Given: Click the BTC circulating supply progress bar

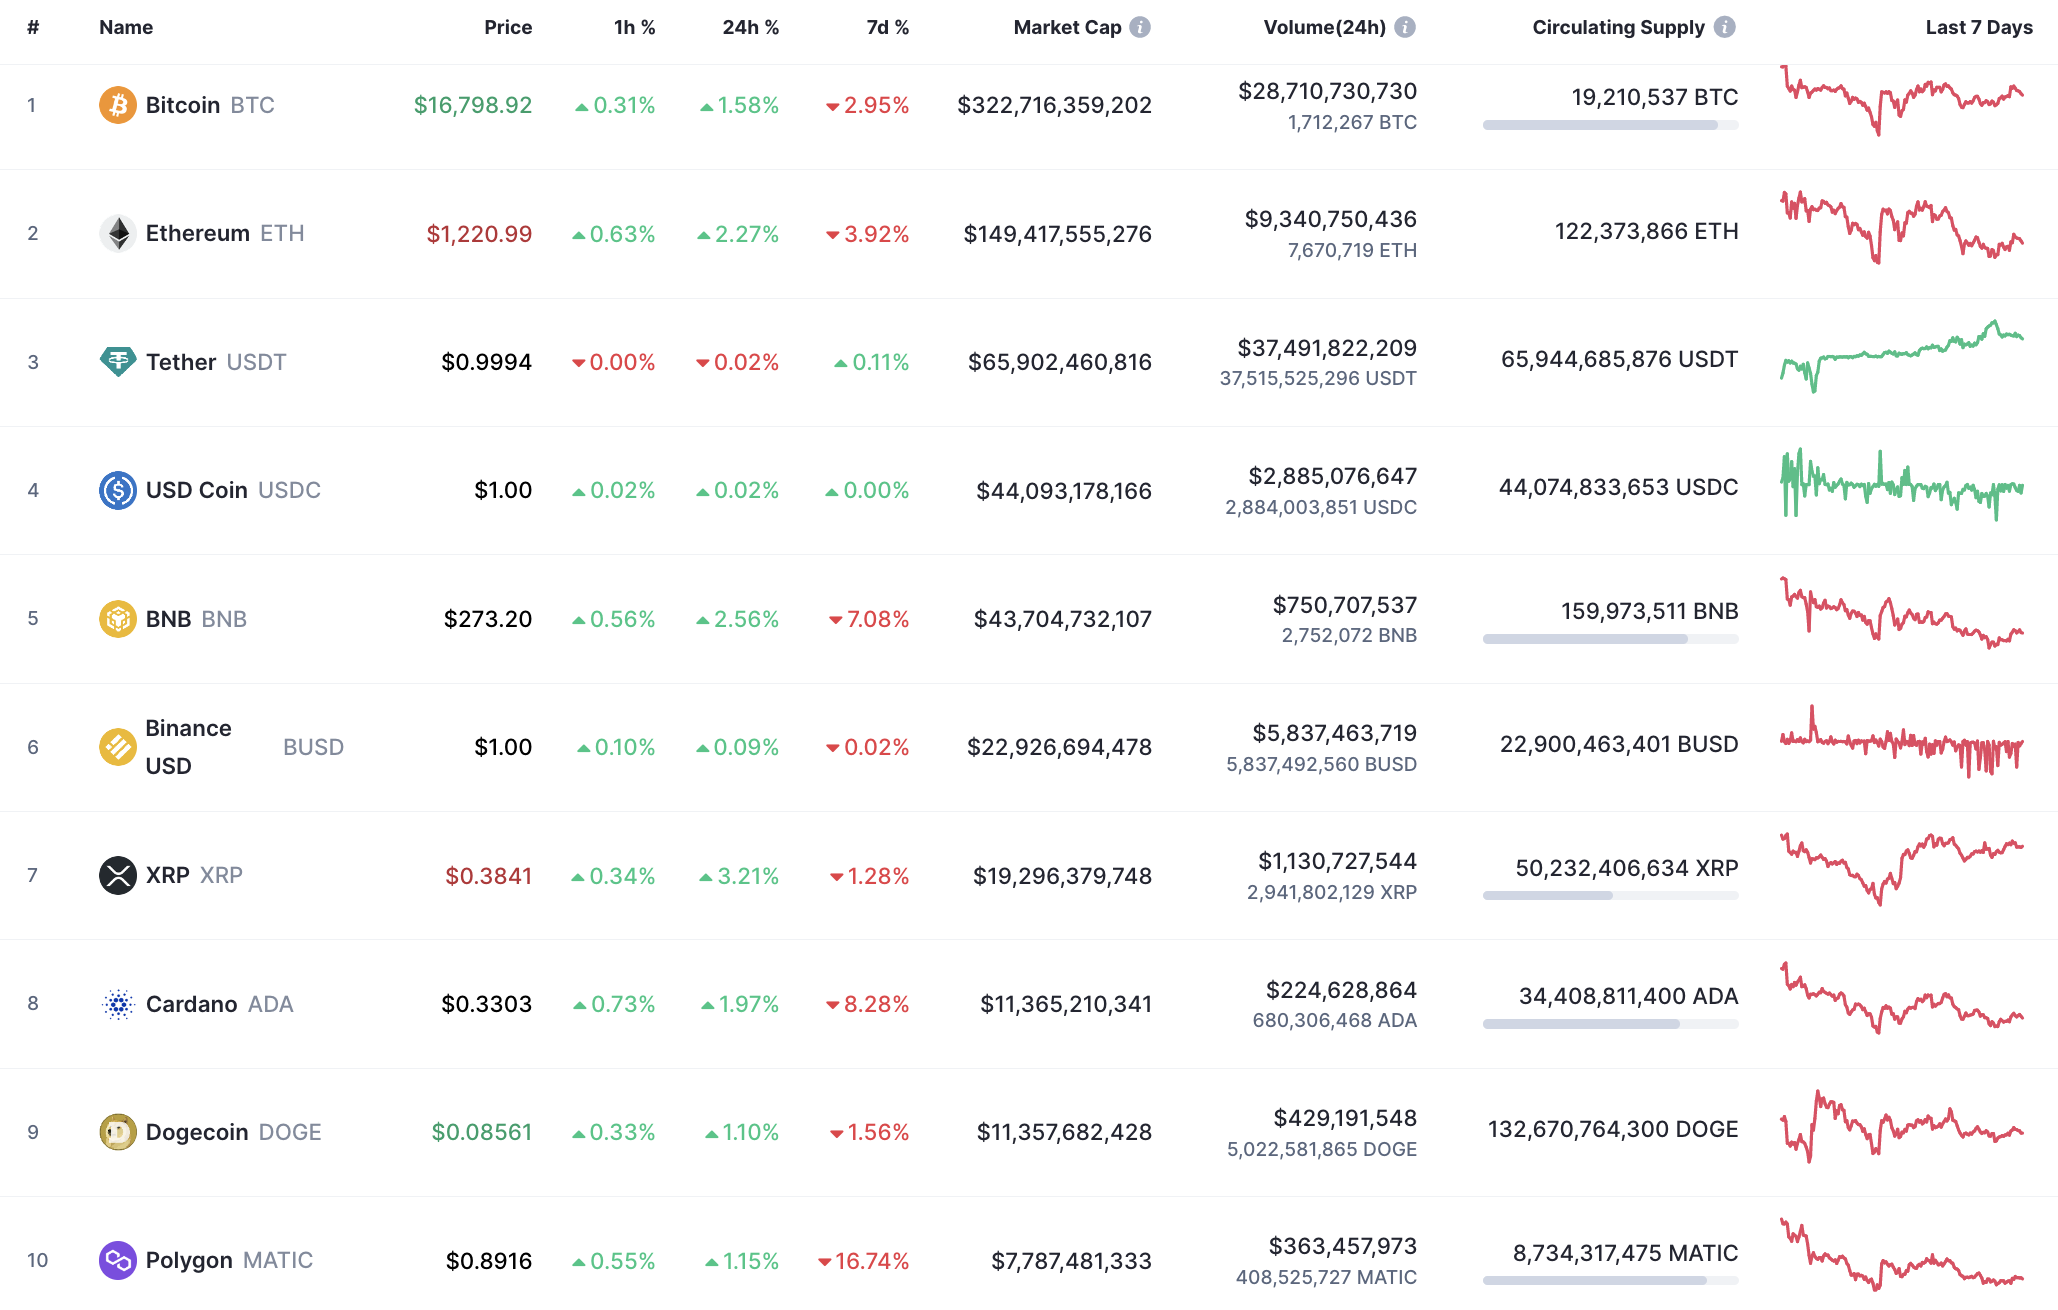Looking at the screenshot, I should tap(1609, 125).
